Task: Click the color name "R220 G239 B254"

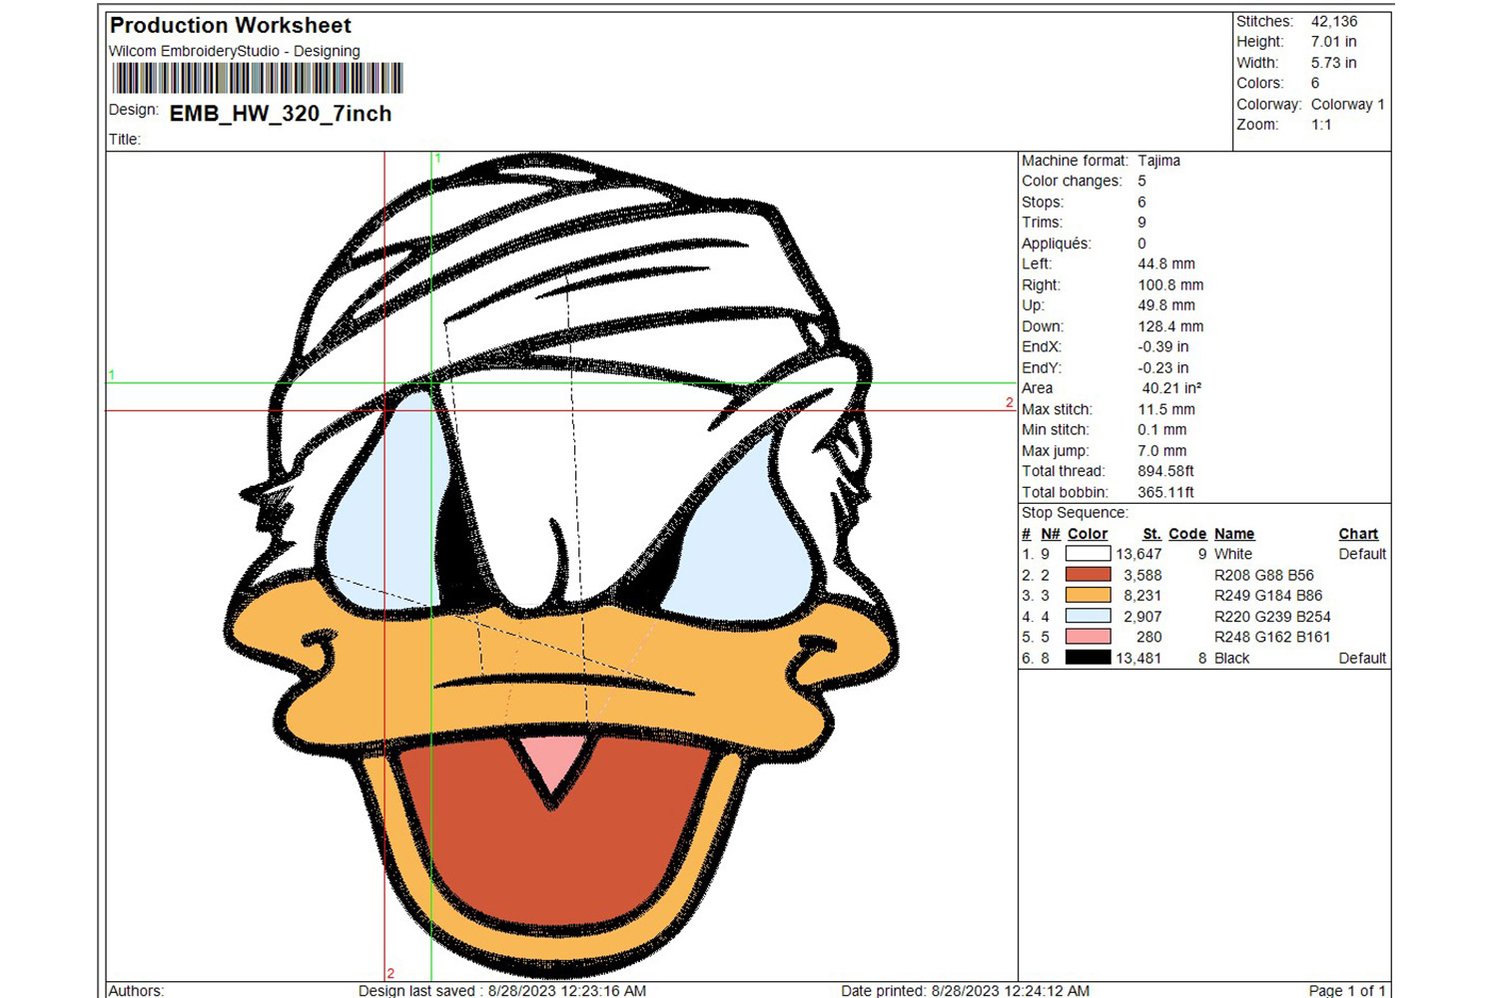Action: [1272, 616]
